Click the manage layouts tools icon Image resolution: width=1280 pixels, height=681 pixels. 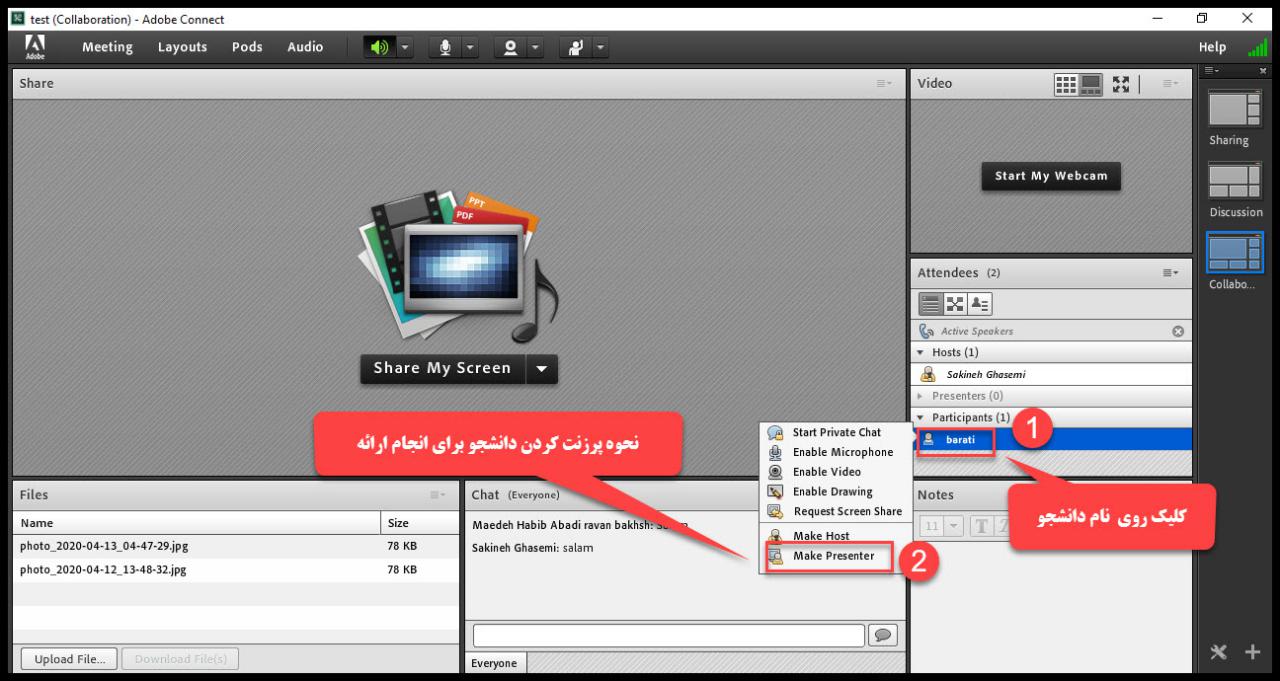pyautogui.click(x=1217, y=653)
